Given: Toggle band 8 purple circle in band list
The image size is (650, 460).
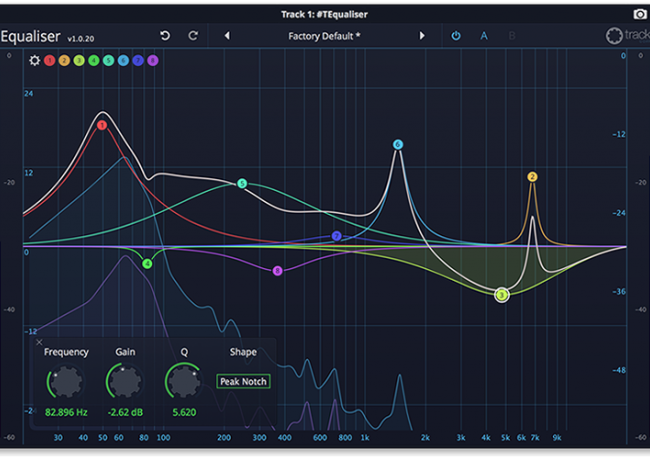Looking at the screenshot, I should 153,61.
